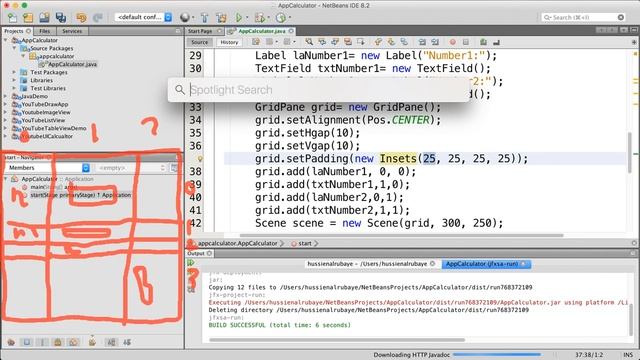Viewport: 640px width, 360px height.
Task: Open the Start Page tab
Action: [x=203, y=31]
